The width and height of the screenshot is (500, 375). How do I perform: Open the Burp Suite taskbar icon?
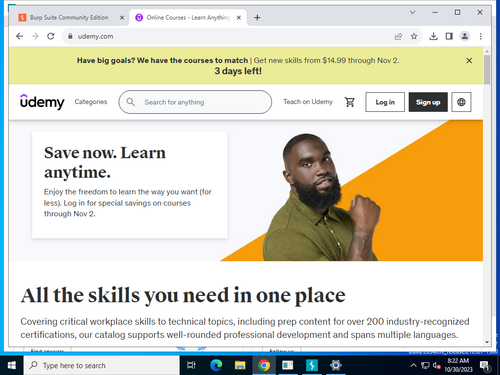pos(312,365)
